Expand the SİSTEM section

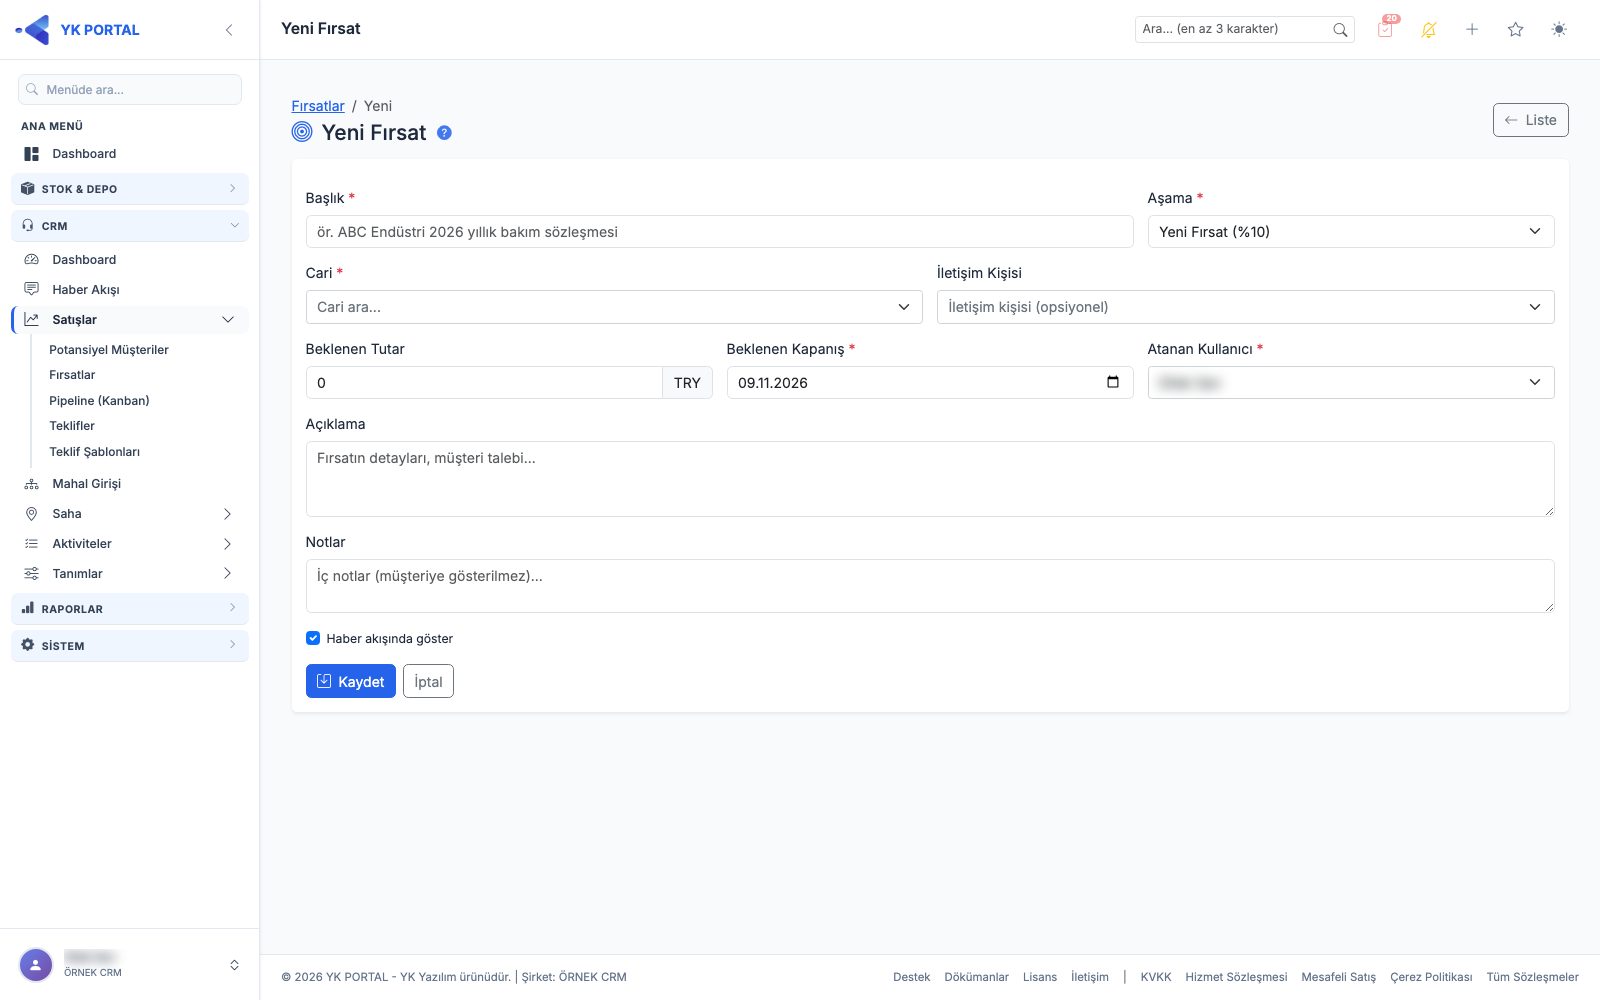coord(130,646)
